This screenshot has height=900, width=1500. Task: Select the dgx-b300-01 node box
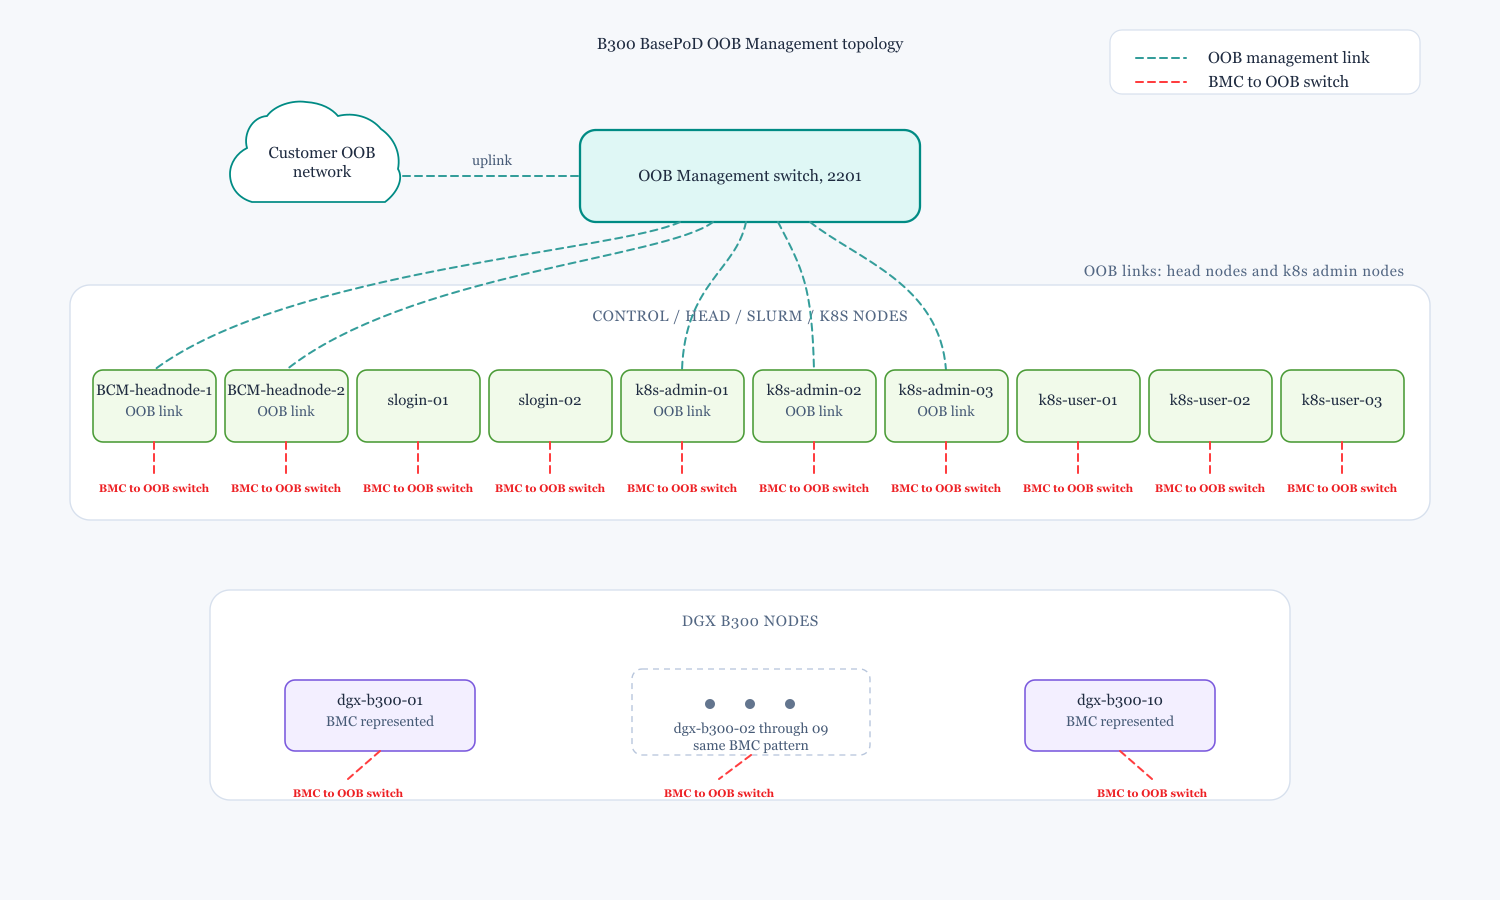[x=380, y=716]
